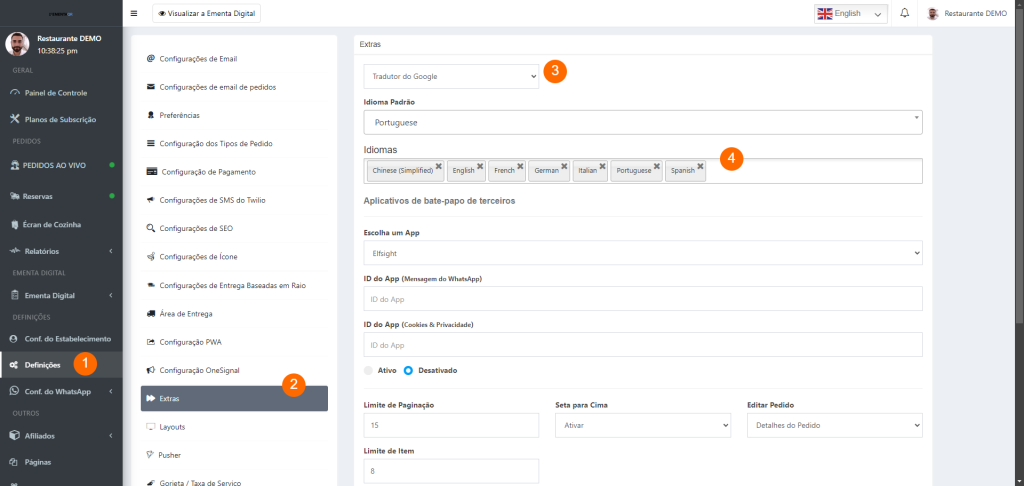The width and height of the screenshot is (1024, 486).
Task: Open the Idioma Padrão Portuguese dropdown
Action: (x=642, y=122)
